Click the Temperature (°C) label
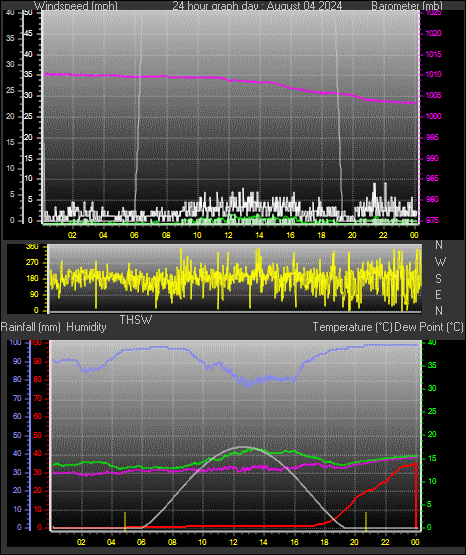Screen dimensions: 466x555 coord(352,327)
